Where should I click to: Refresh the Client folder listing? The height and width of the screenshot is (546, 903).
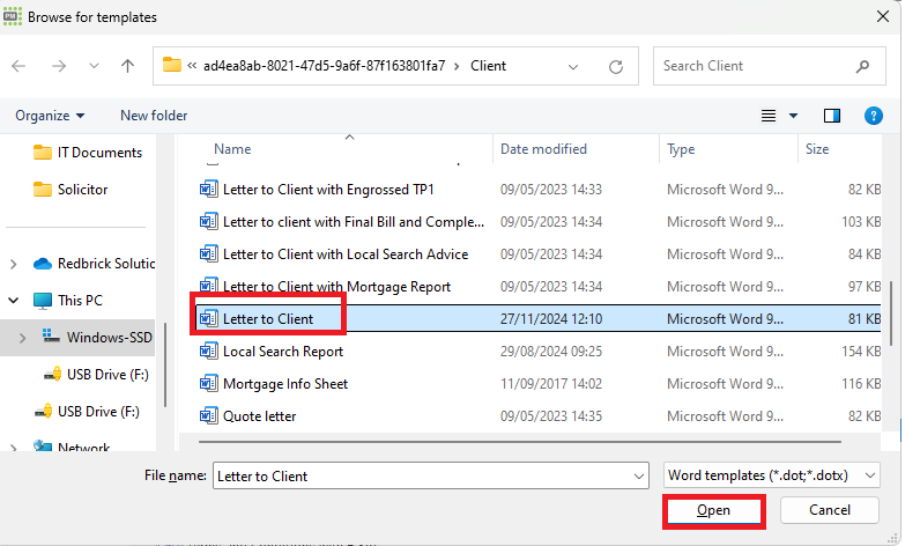coord(616,67)
